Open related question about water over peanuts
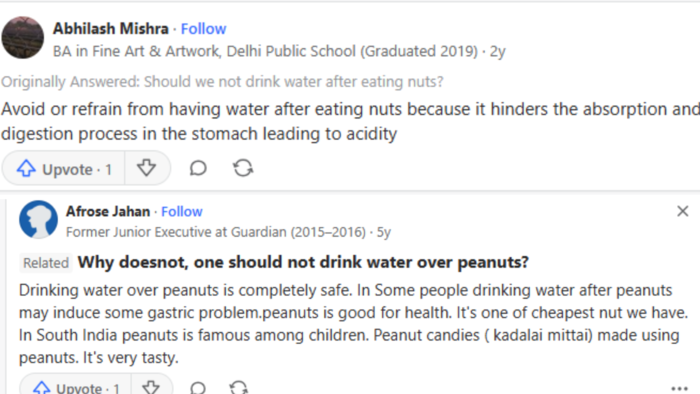The image size is (700, 394). (x=303, y=262)
